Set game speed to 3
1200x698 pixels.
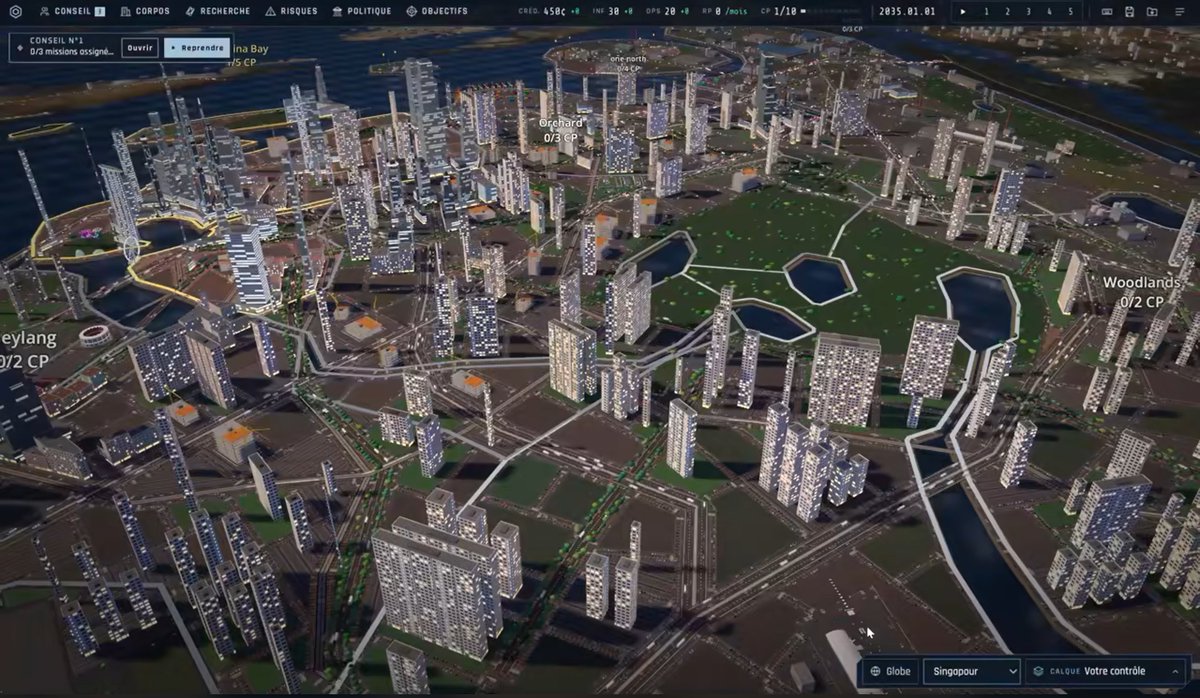click(1028, 11)
